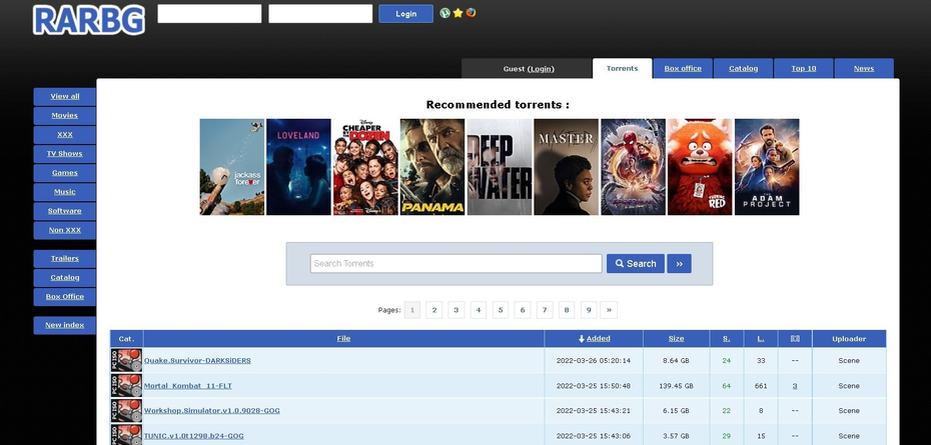The height and width of the screenshot is (445, 931).
Task: Click the » next pages button
Action: click(609, 310)
